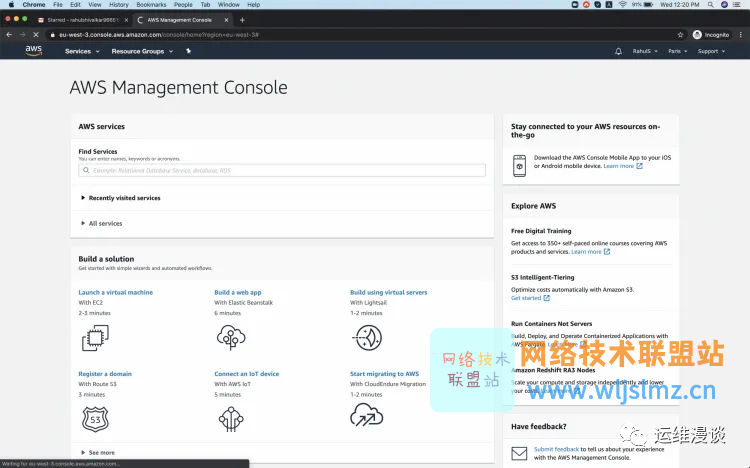
Task: Click the clock showing Wed 12:20 PM
Action: pos(679,4)
